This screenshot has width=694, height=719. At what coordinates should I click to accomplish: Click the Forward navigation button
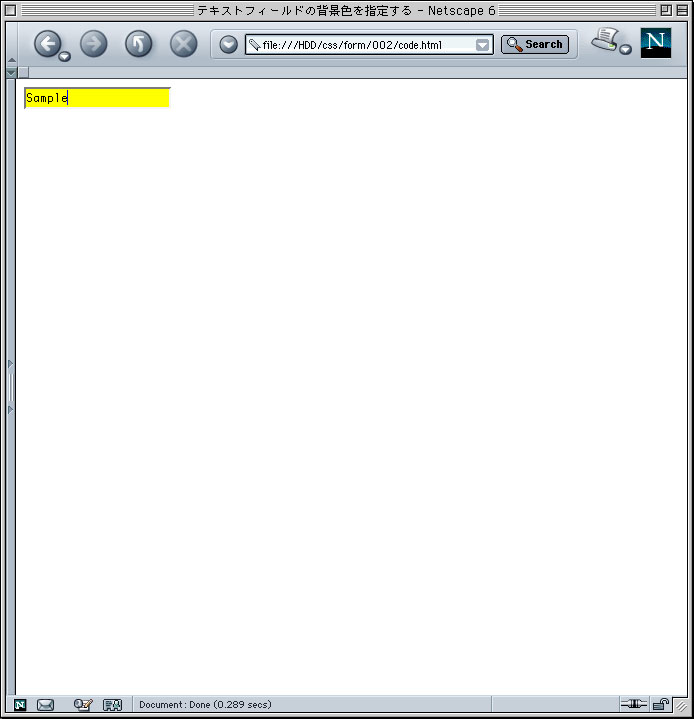click(x=94, y=44)
